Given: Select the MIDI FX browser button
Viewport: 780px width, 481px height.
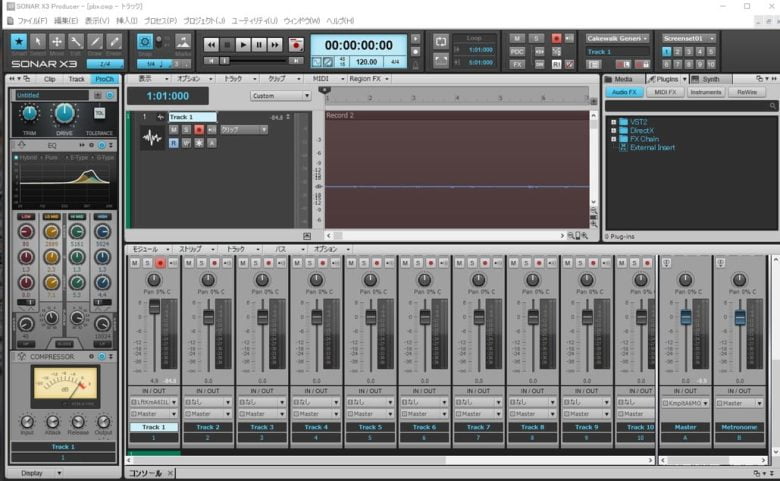Looking at the screenshot, I should (x=665, y=92).
